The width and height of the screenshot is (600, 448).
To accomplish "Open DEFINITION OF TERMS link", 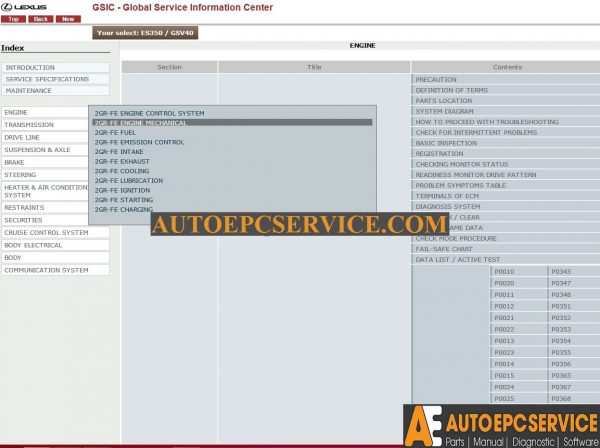I will 506,90.
